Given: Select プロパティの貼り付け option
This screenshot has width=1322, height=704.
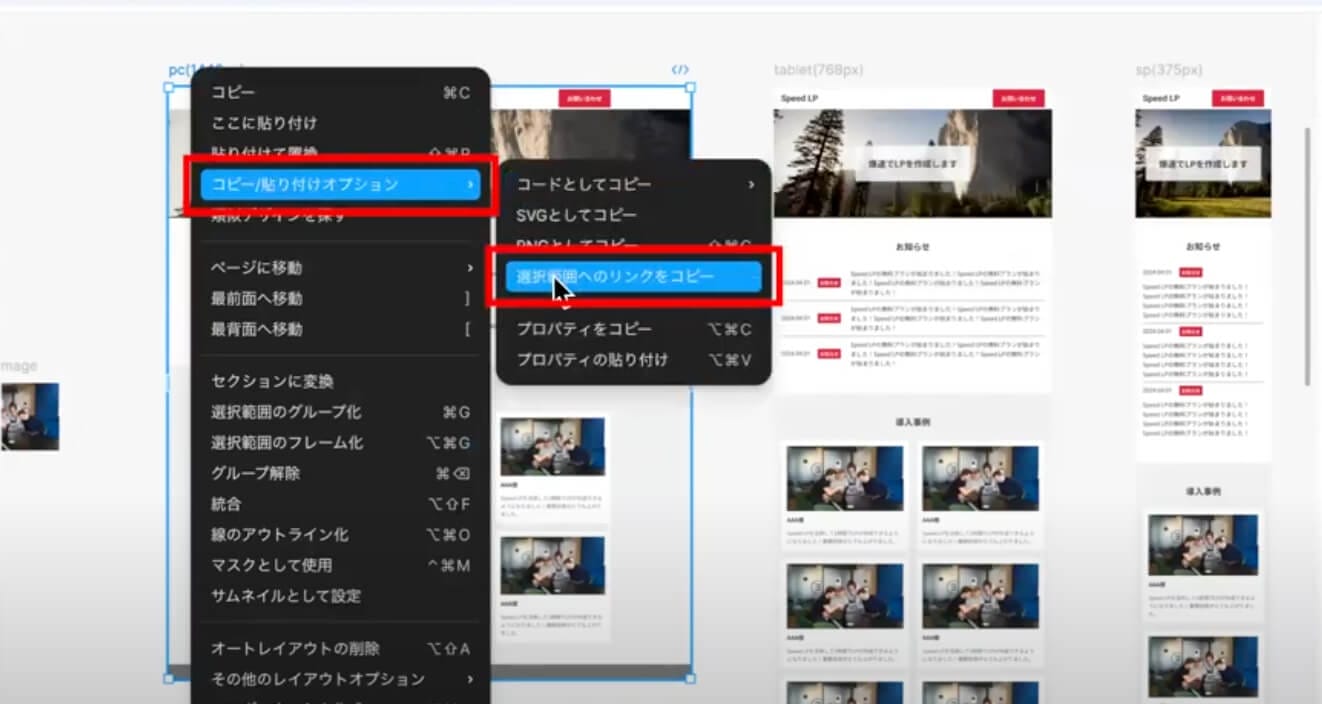Looking at the screenshot, I should point(591,359).
